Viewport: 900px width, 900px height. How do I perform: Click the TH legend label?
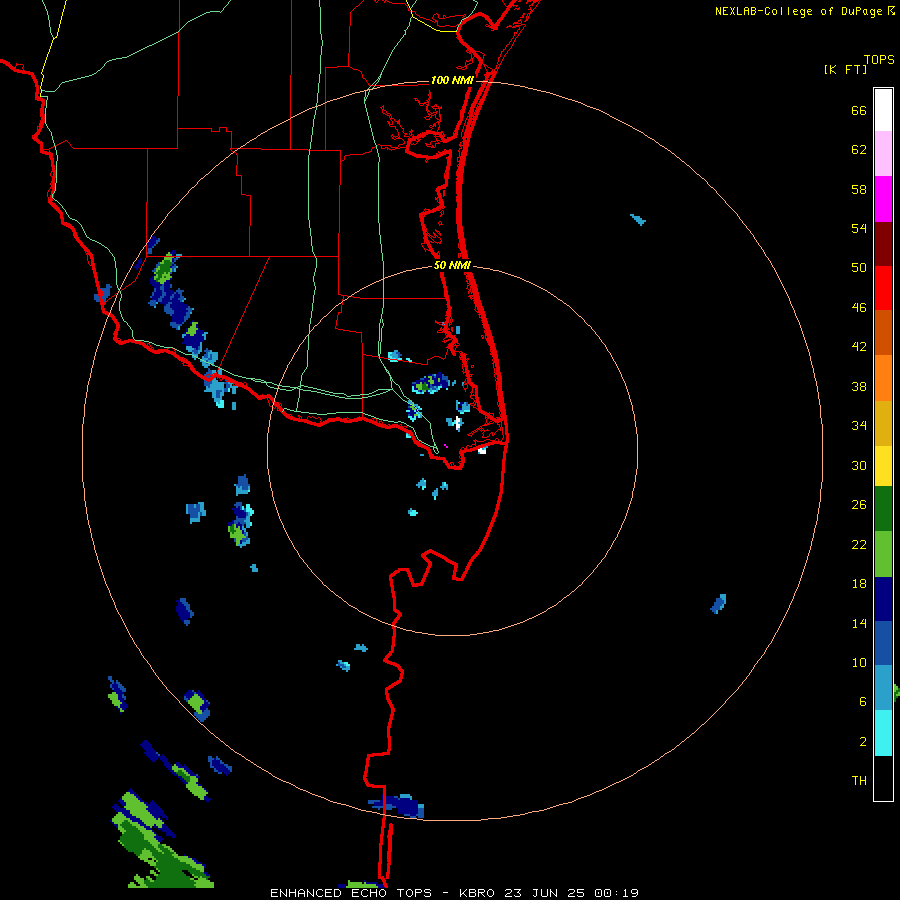coord(859,781)
